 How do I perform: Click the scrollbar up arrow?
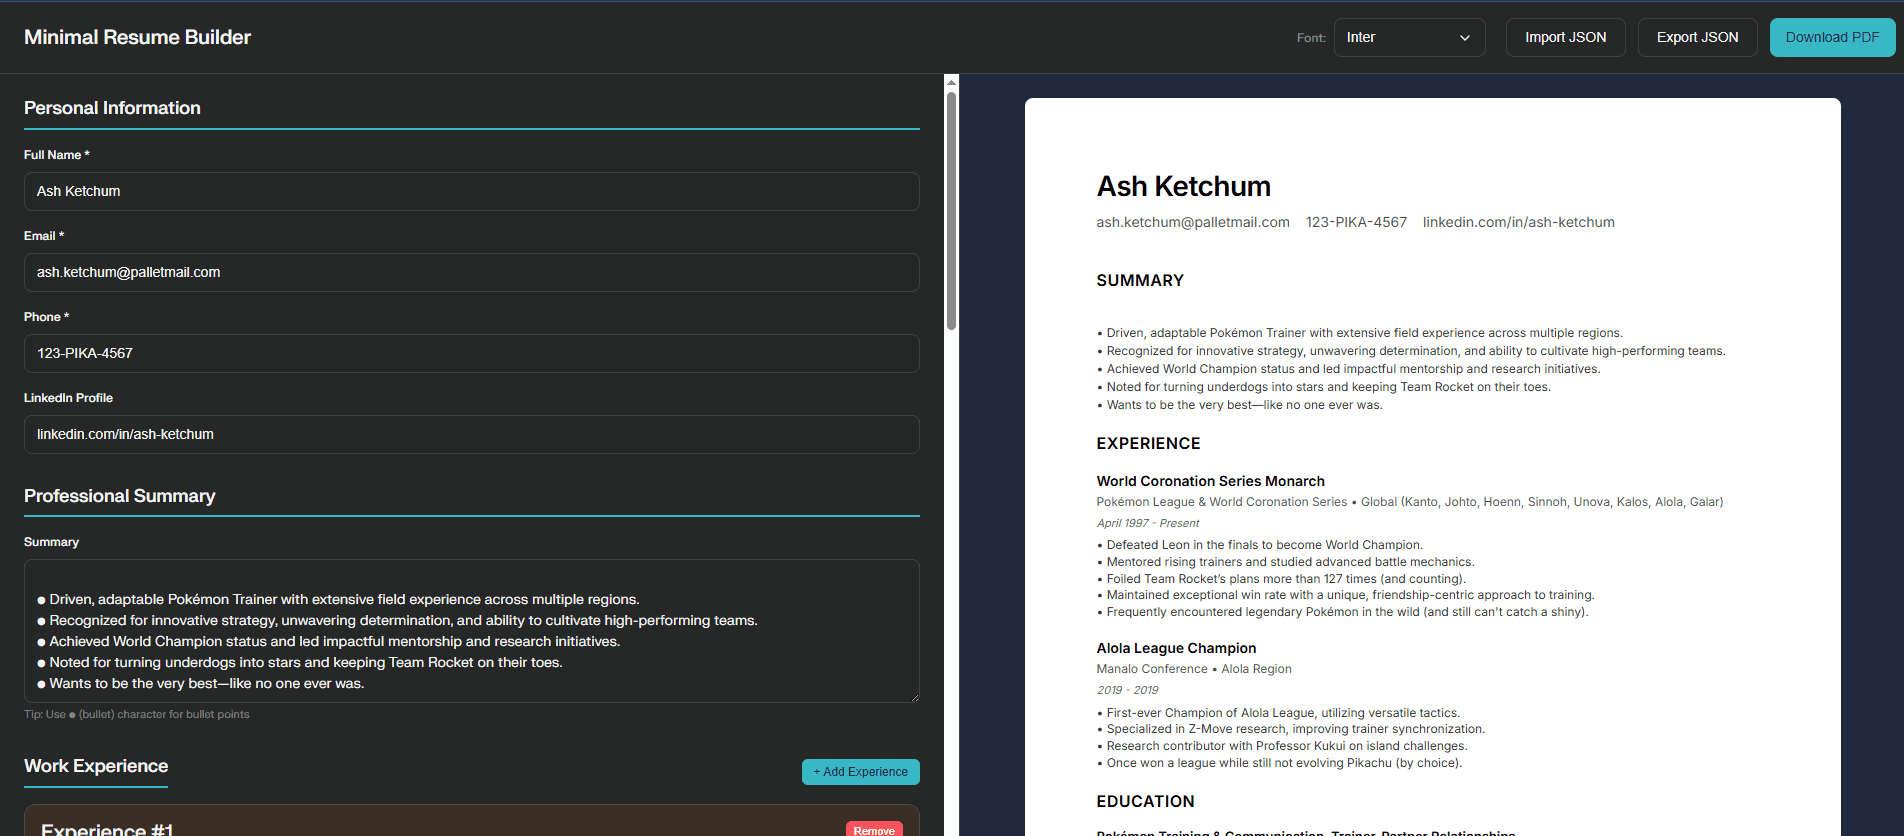pos(951,82)
